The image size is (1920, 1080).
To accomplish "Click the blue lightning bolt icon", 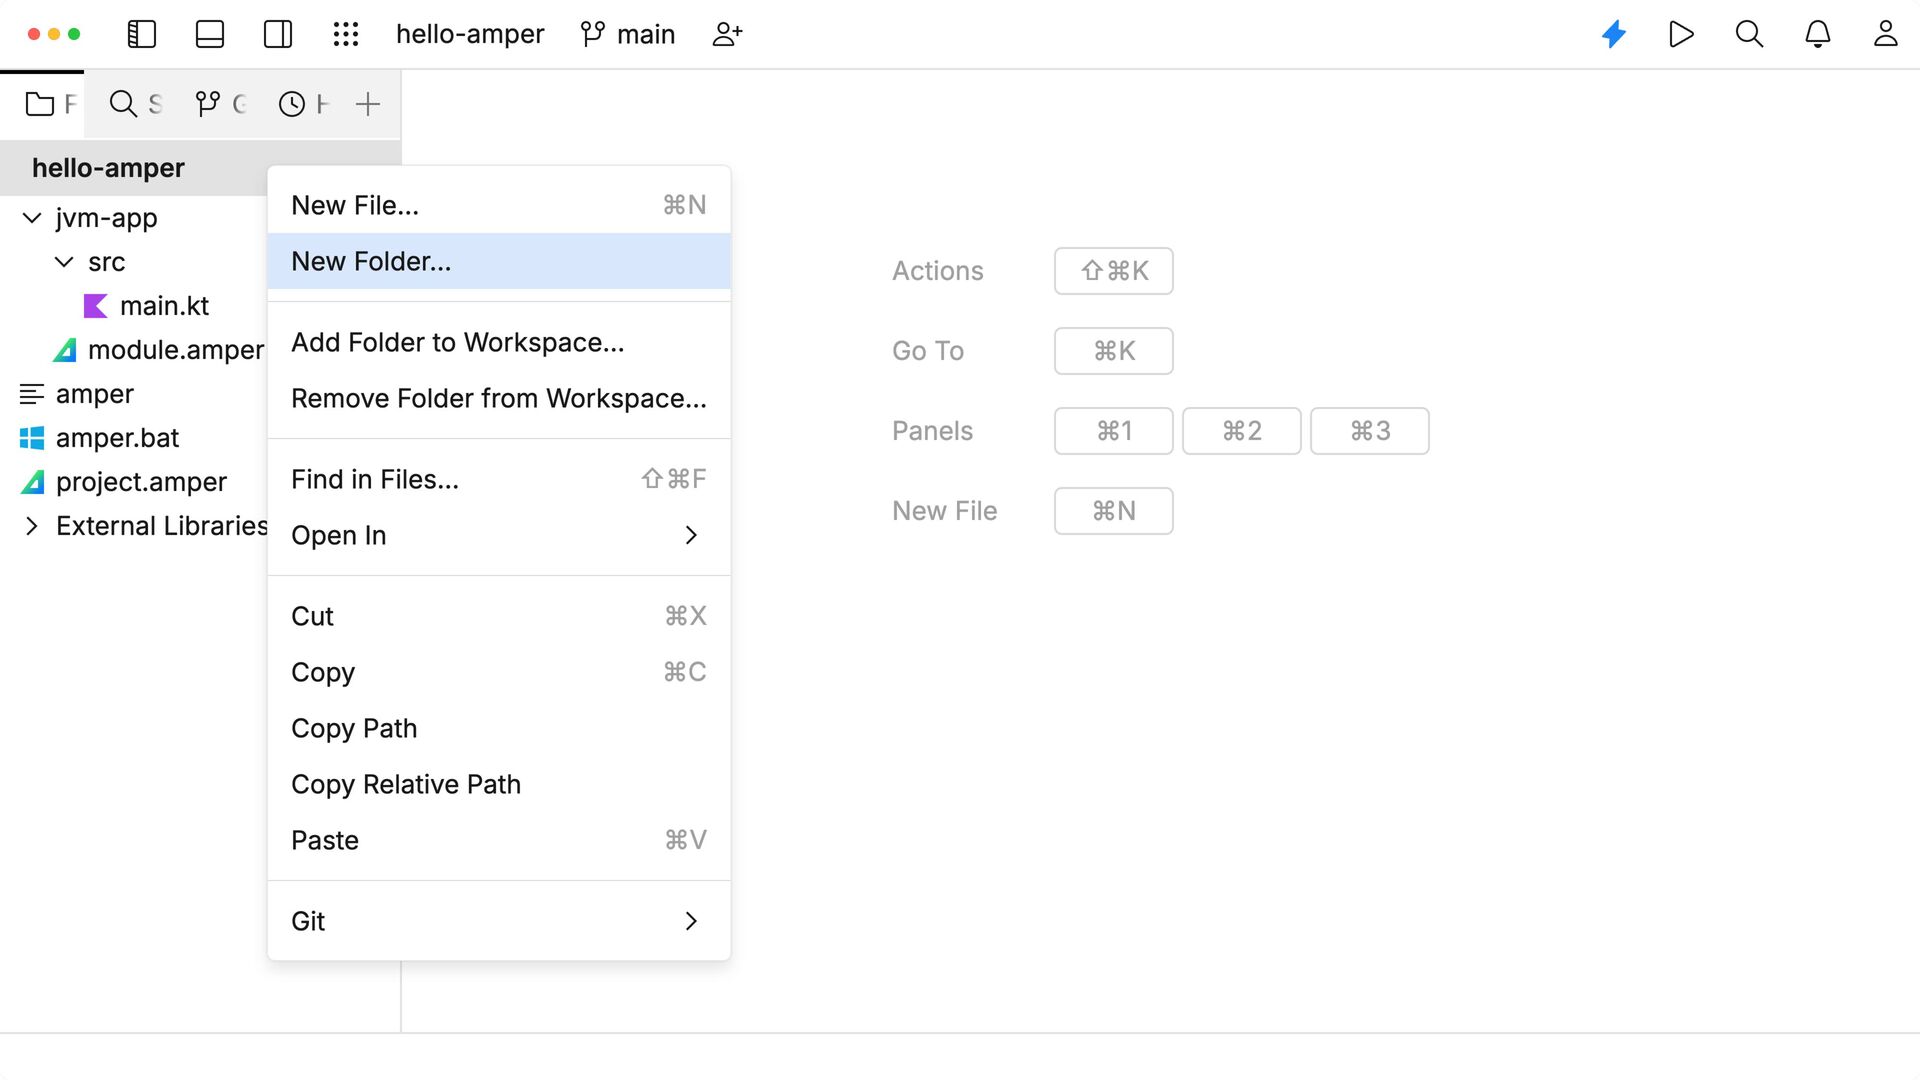I will pyautogui.click(x=1614, y=34).
